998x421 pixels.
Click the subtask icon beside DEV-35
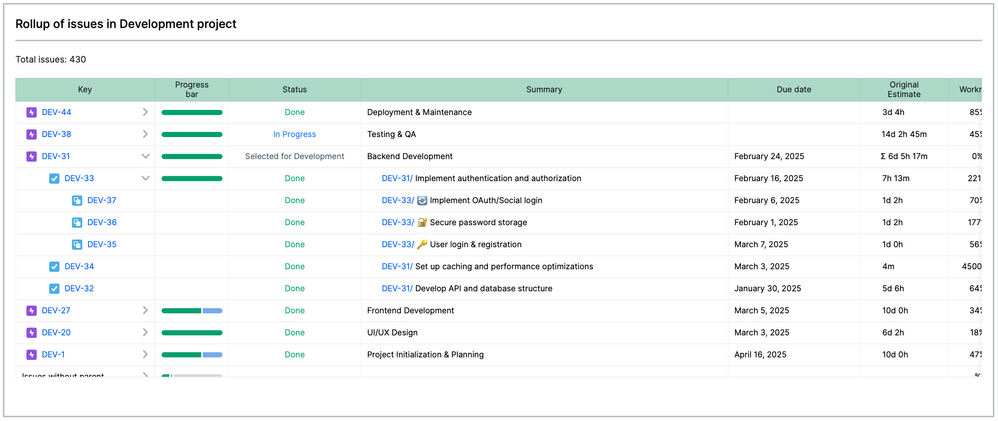pyautogui.click(x=77, y=245)
